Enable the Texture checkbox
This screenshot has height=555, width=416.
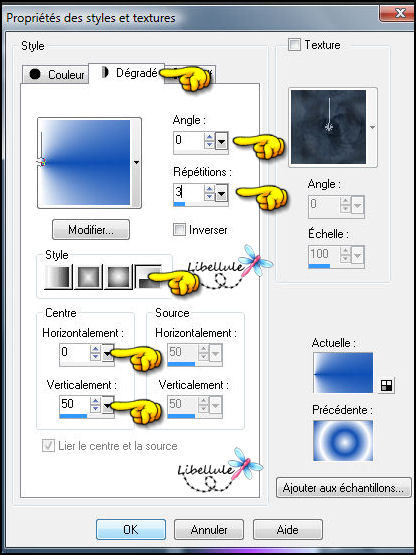click(x=294, y=45)
